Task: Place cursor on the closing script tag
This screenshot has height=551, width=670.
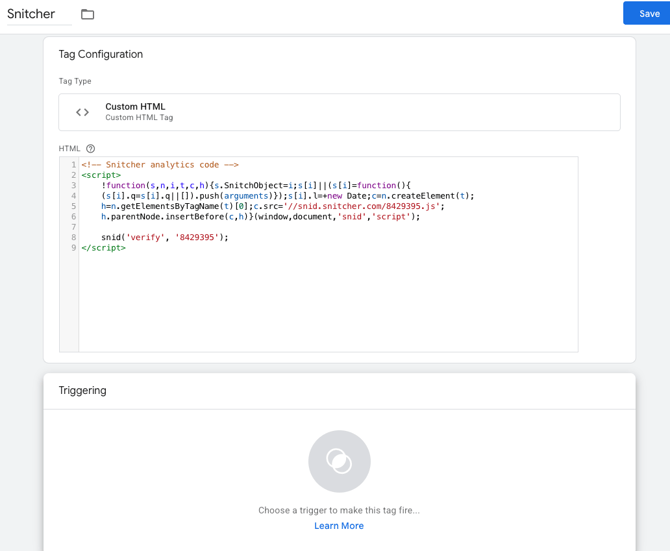Action: point(103,248)
